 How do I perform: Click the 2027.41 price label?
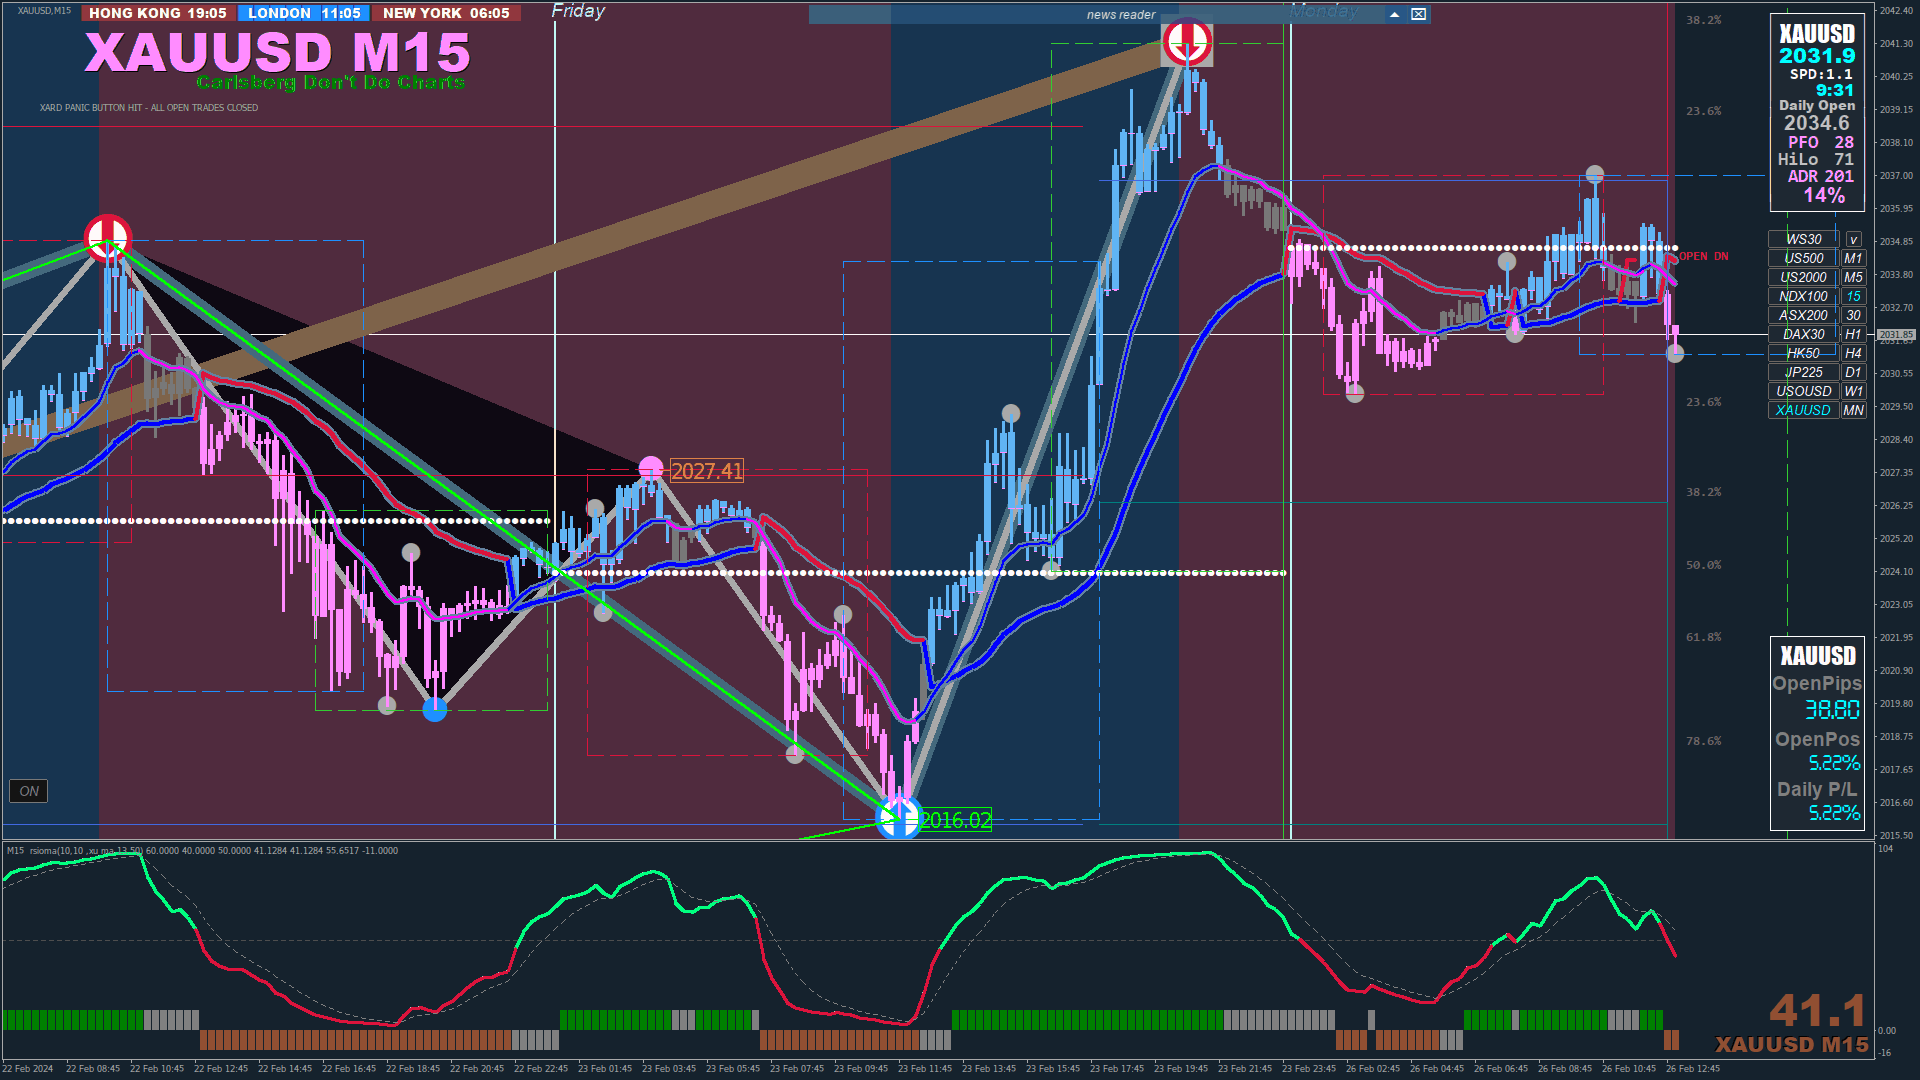click(x=707, y=471)
